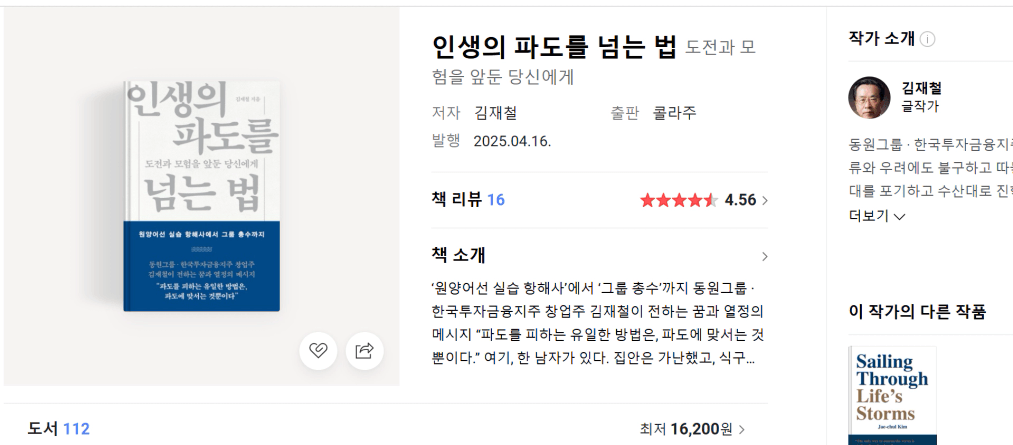Click the info icon beside 작가 소개
1013x445 pixels.
coord(928,40)
